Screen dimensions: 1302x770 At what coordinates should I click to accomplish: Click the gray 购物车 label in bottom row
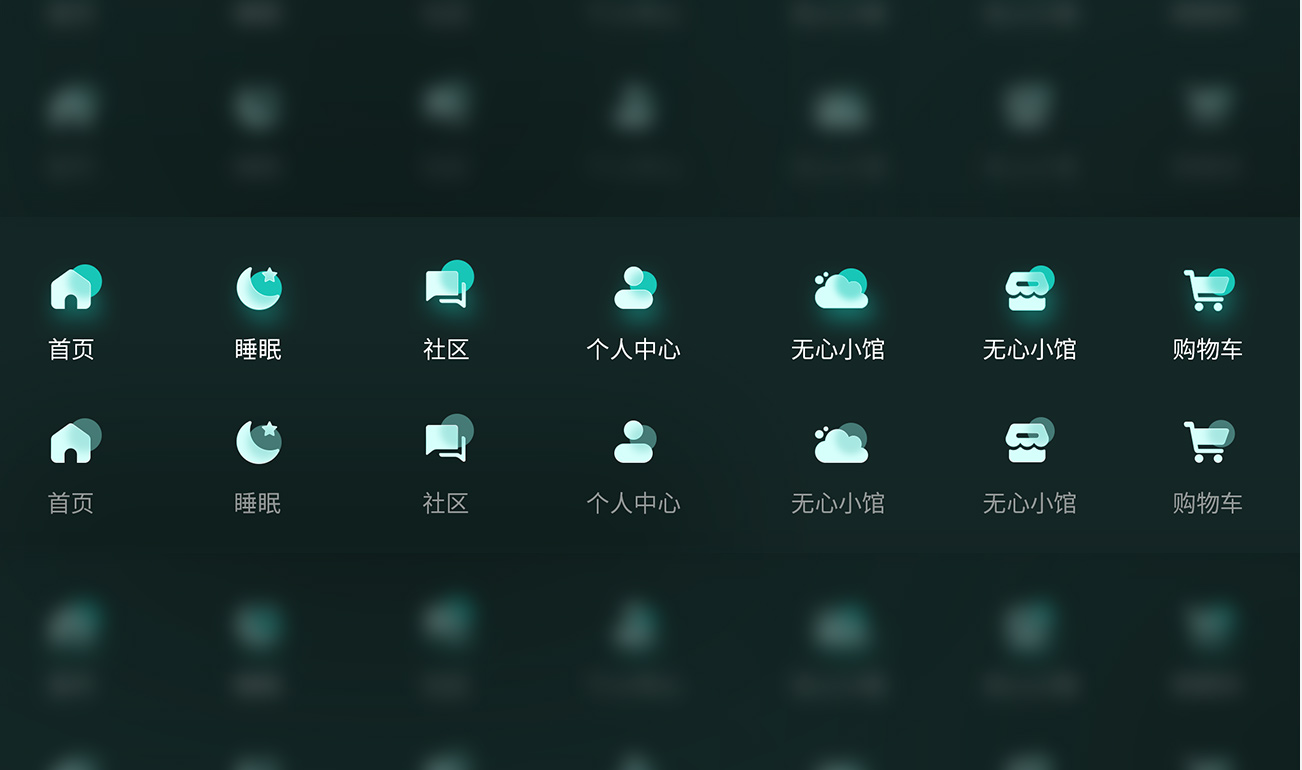pyautogui.click(x=1207, y=503)
